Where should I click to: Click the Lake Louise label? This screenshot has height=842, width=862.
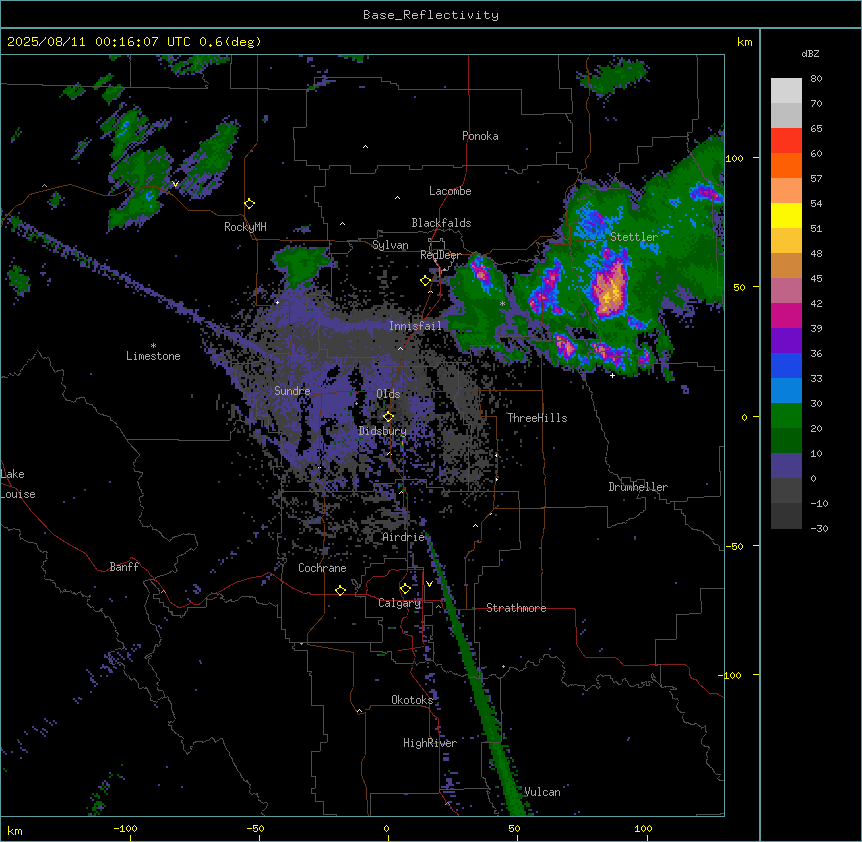click(18, 484)
